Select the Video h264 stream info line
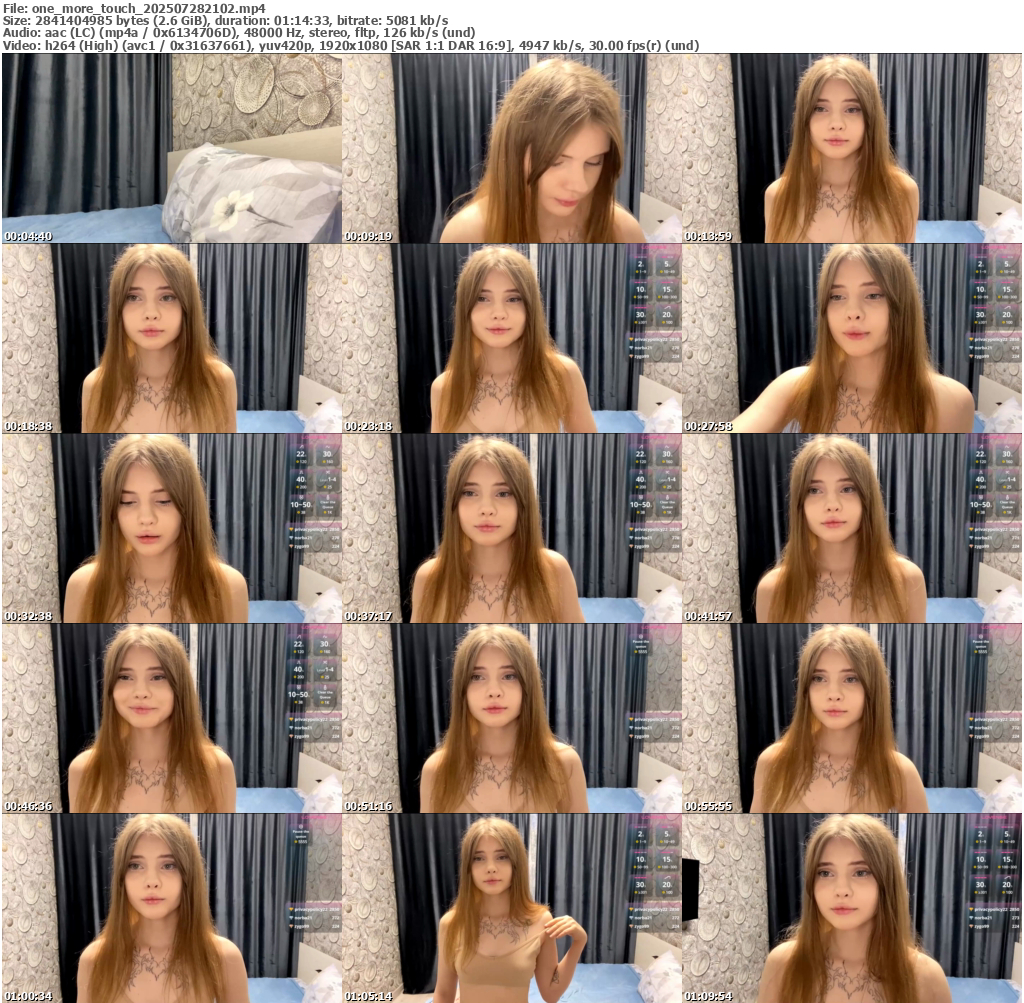 click(x=351, y=46)
